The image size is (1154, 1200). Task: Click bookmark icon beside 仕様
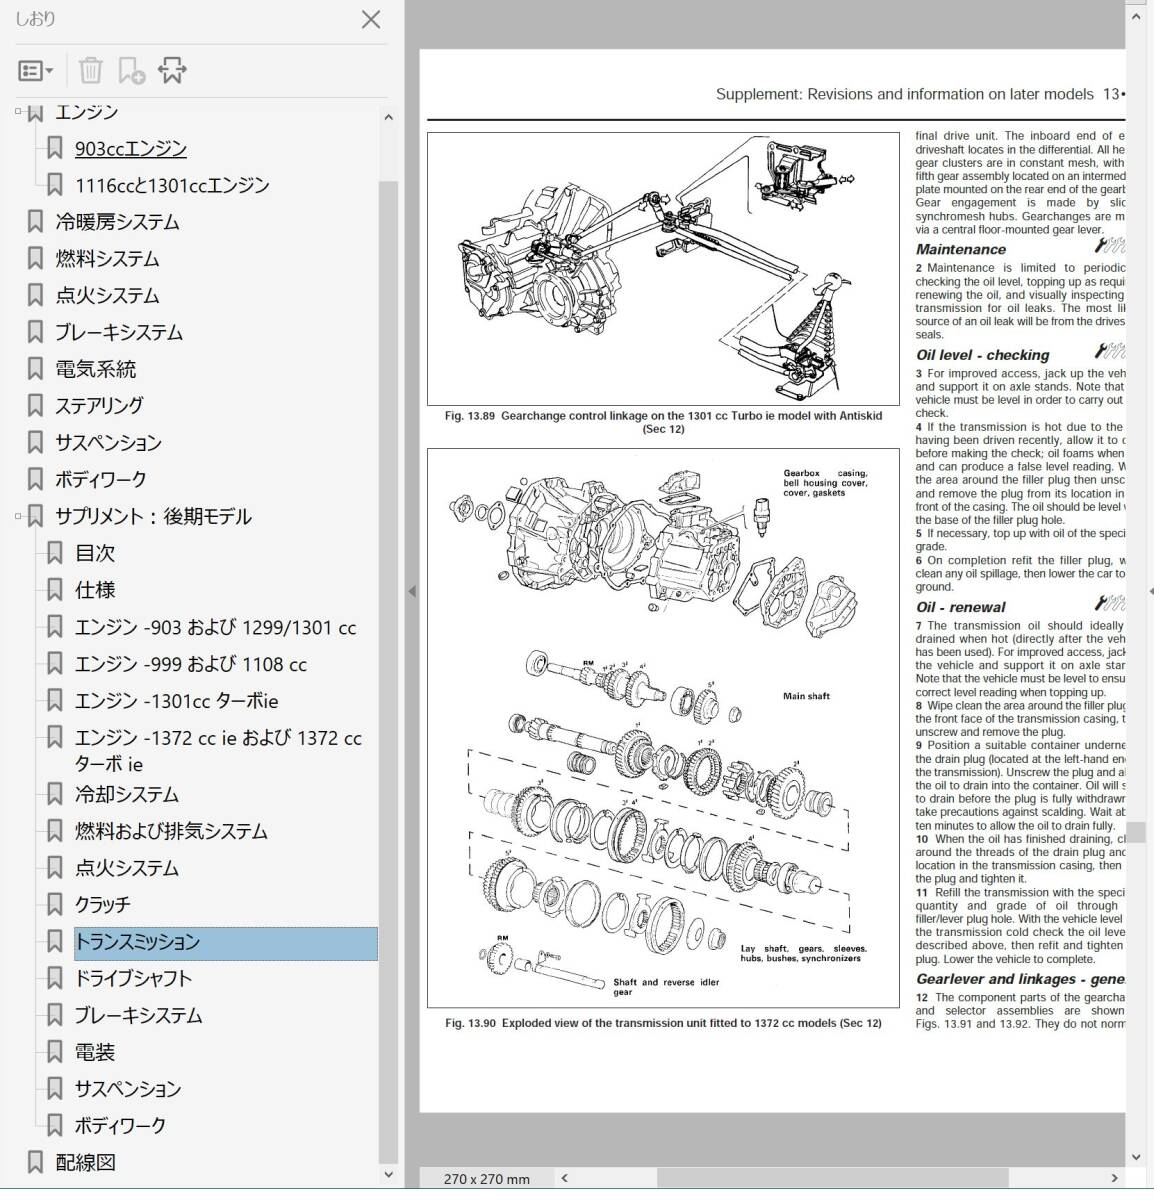55,591
